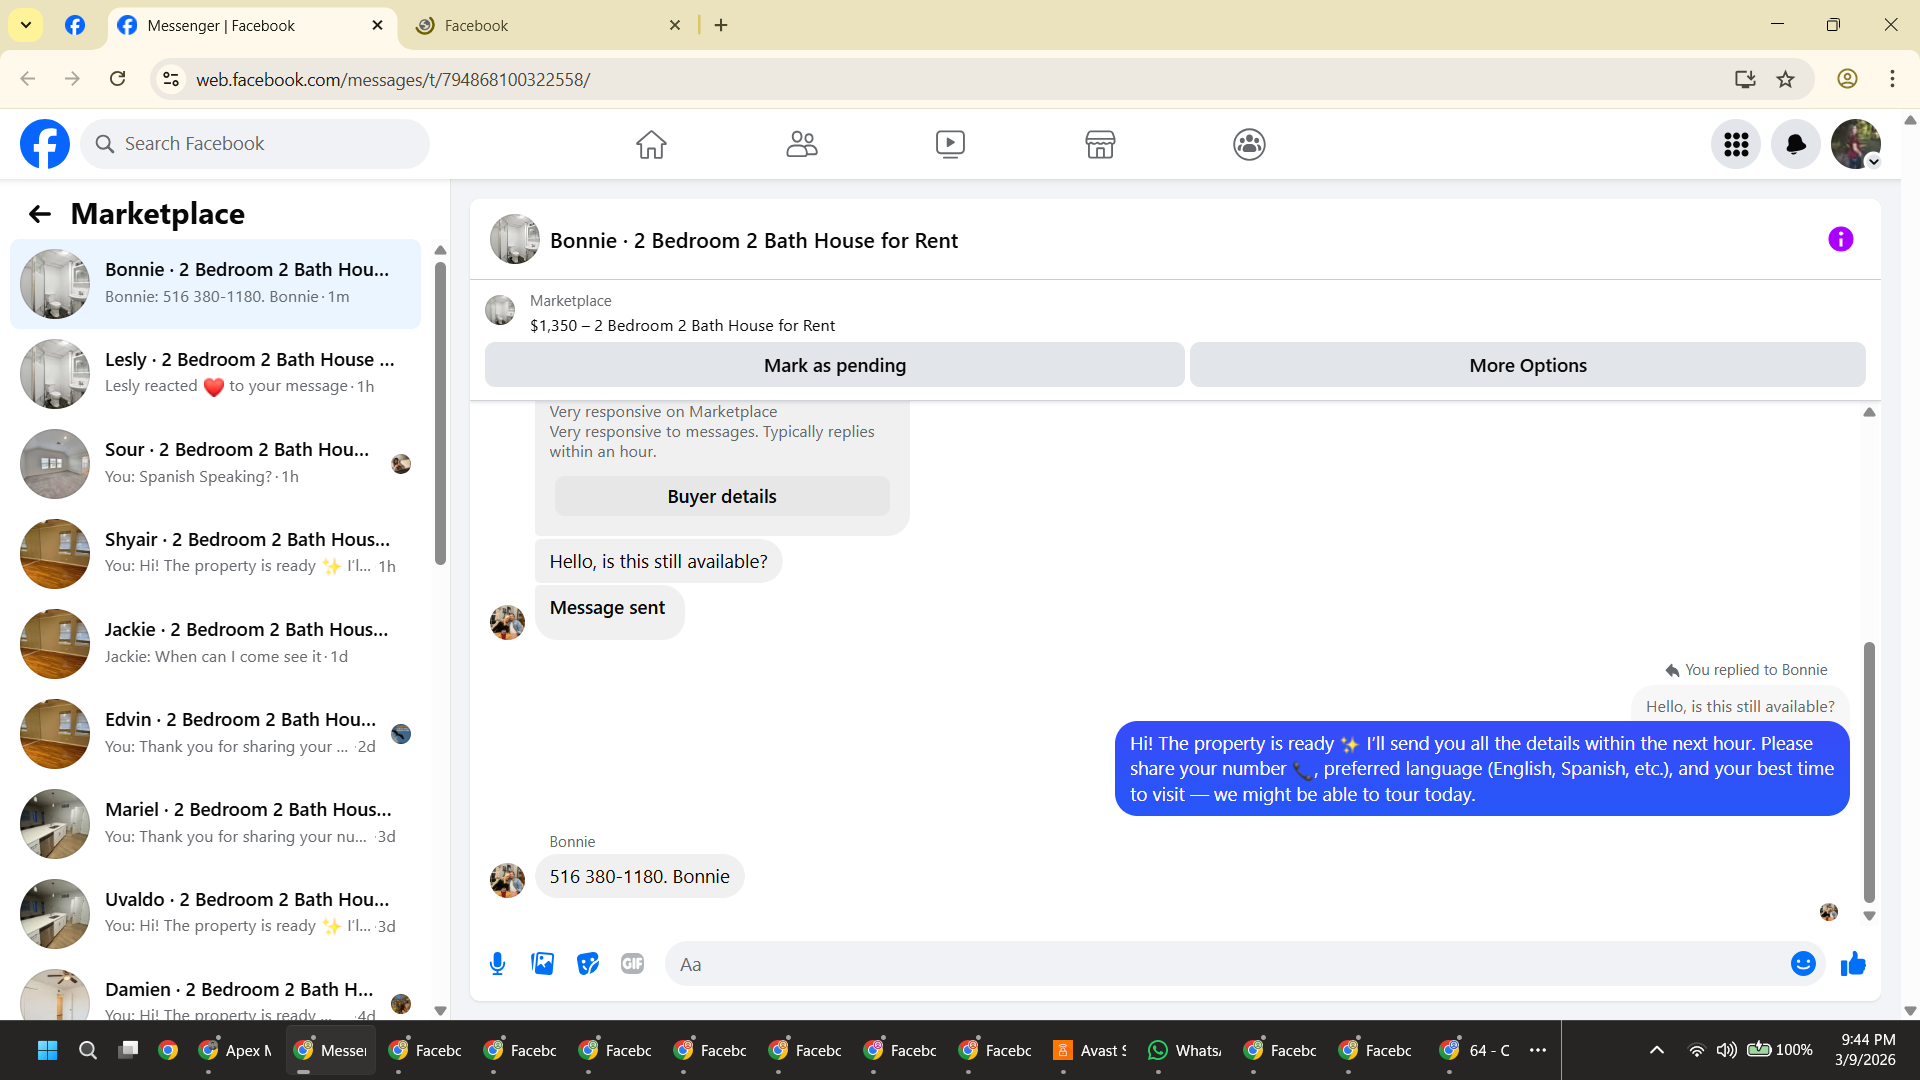1920x1080 pixels.
Task: Go to Facebook Marketplace icon in top nav
Action: point(1100,144)
